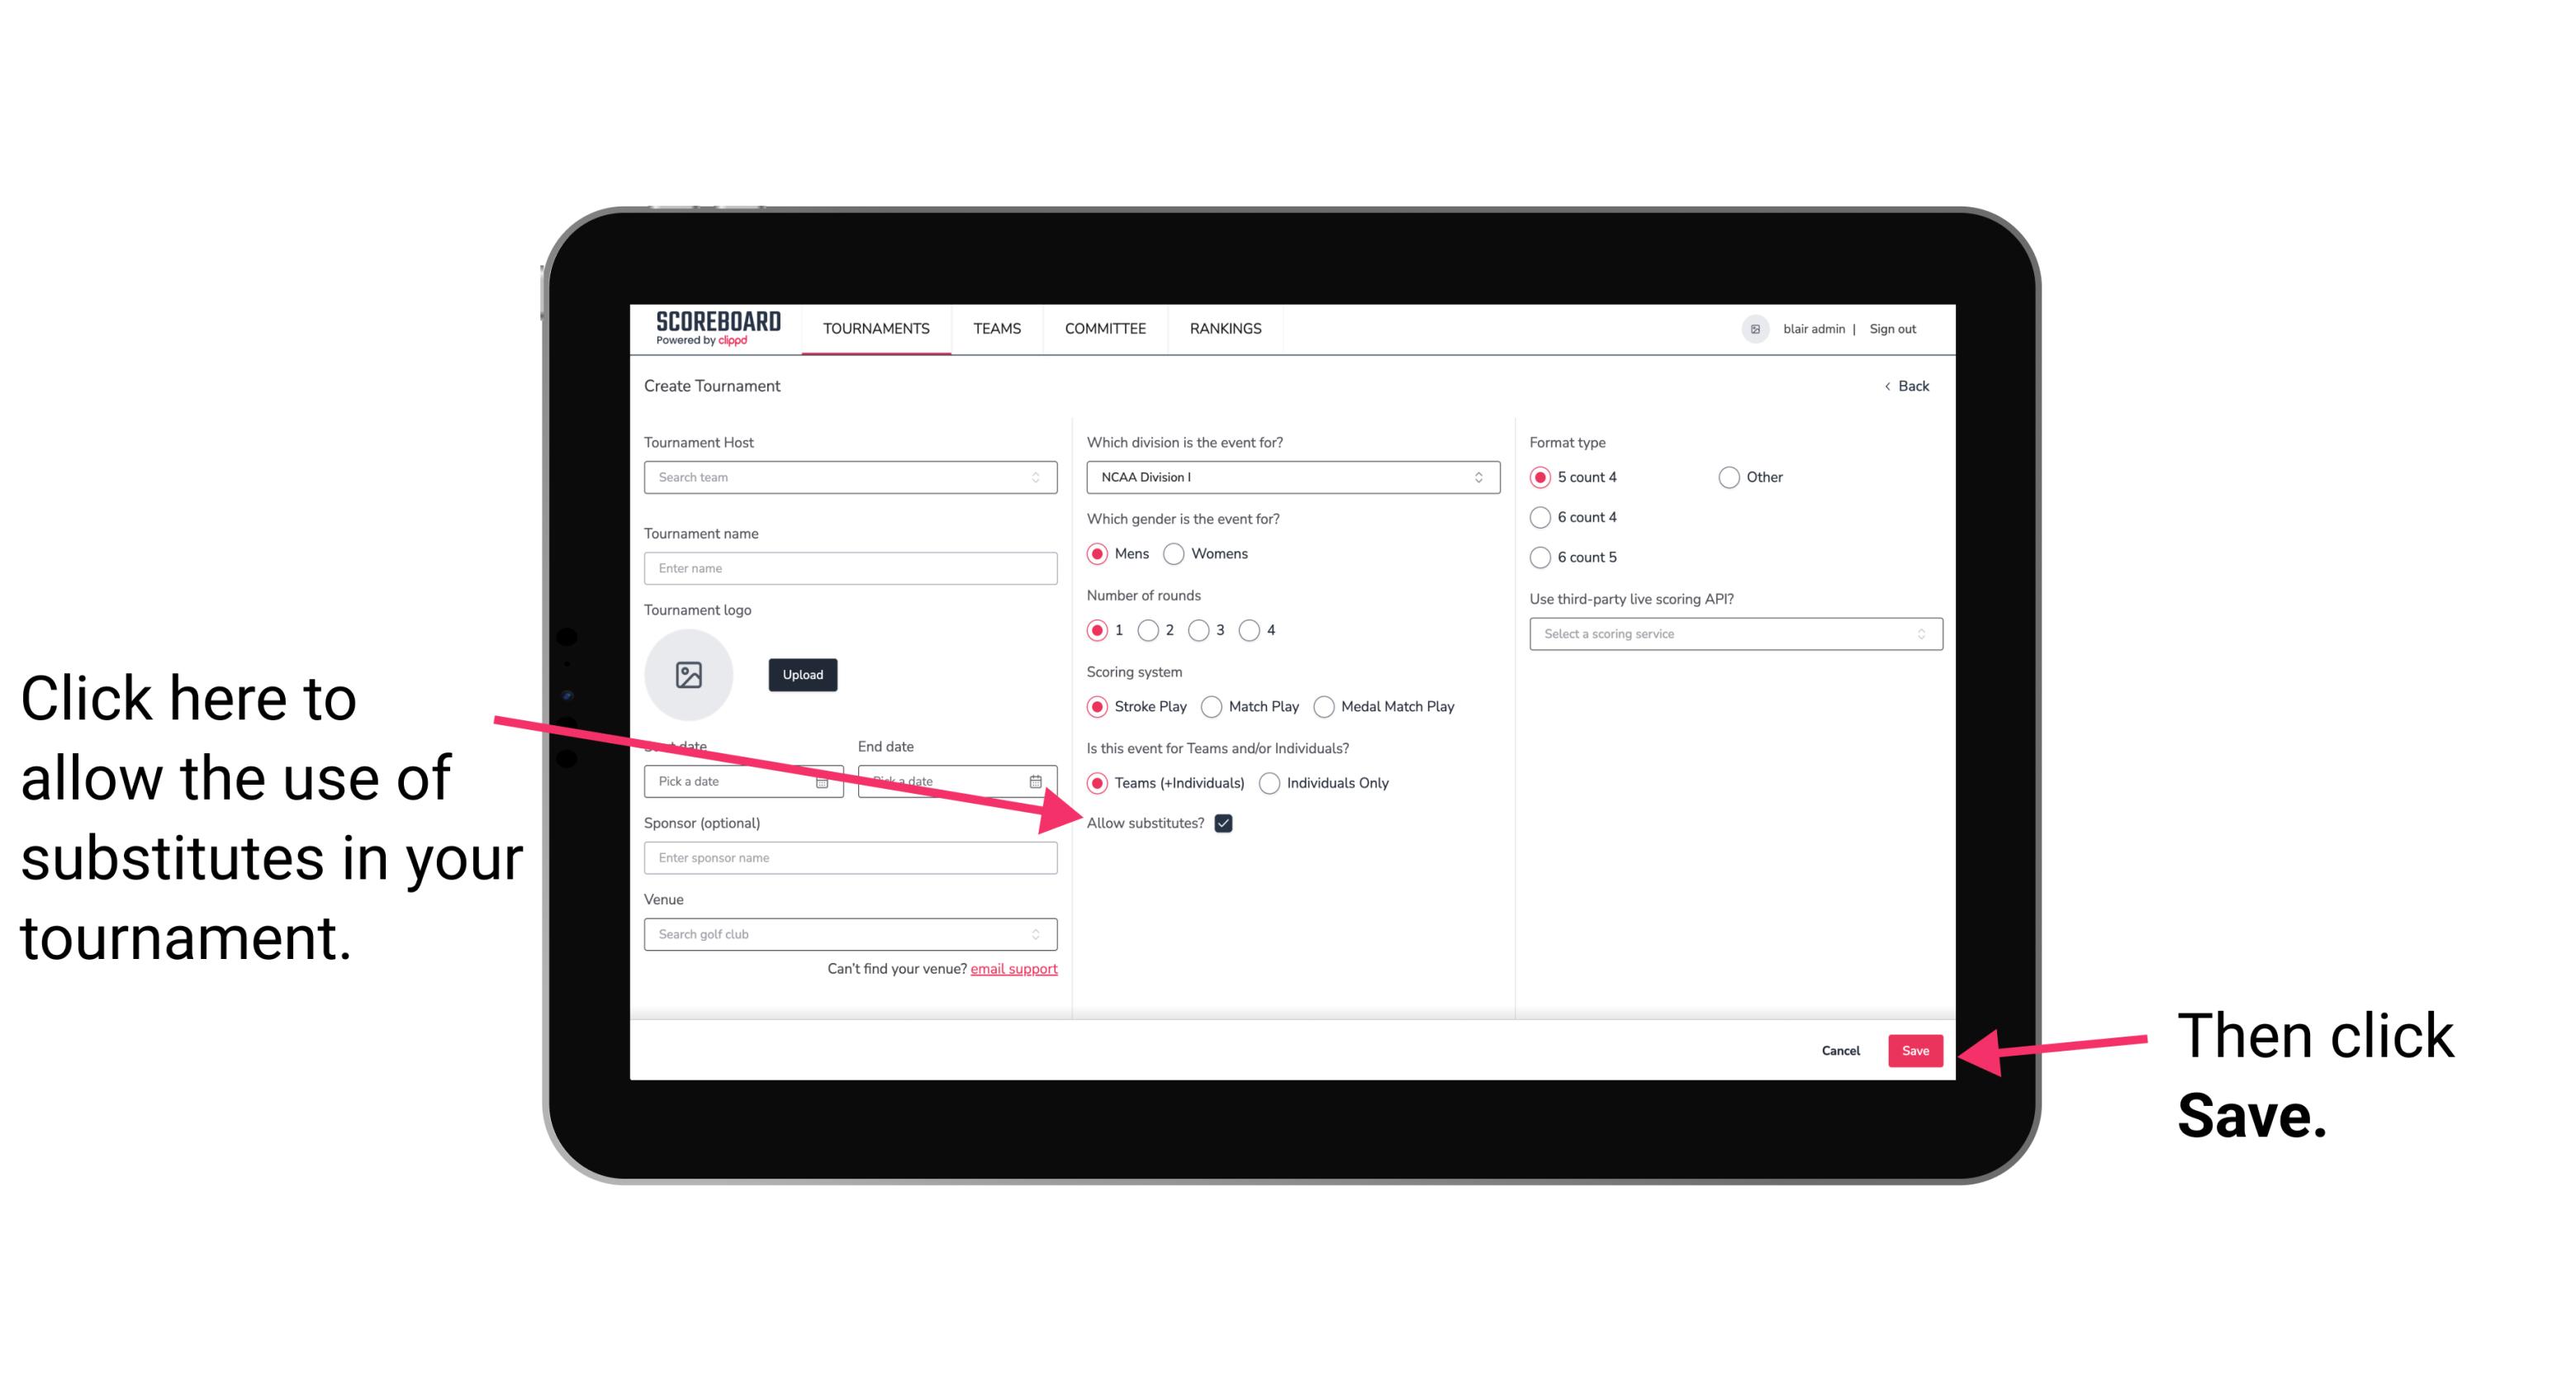
Task: Open the scoring service dropdown
Action: point(1732,634)
